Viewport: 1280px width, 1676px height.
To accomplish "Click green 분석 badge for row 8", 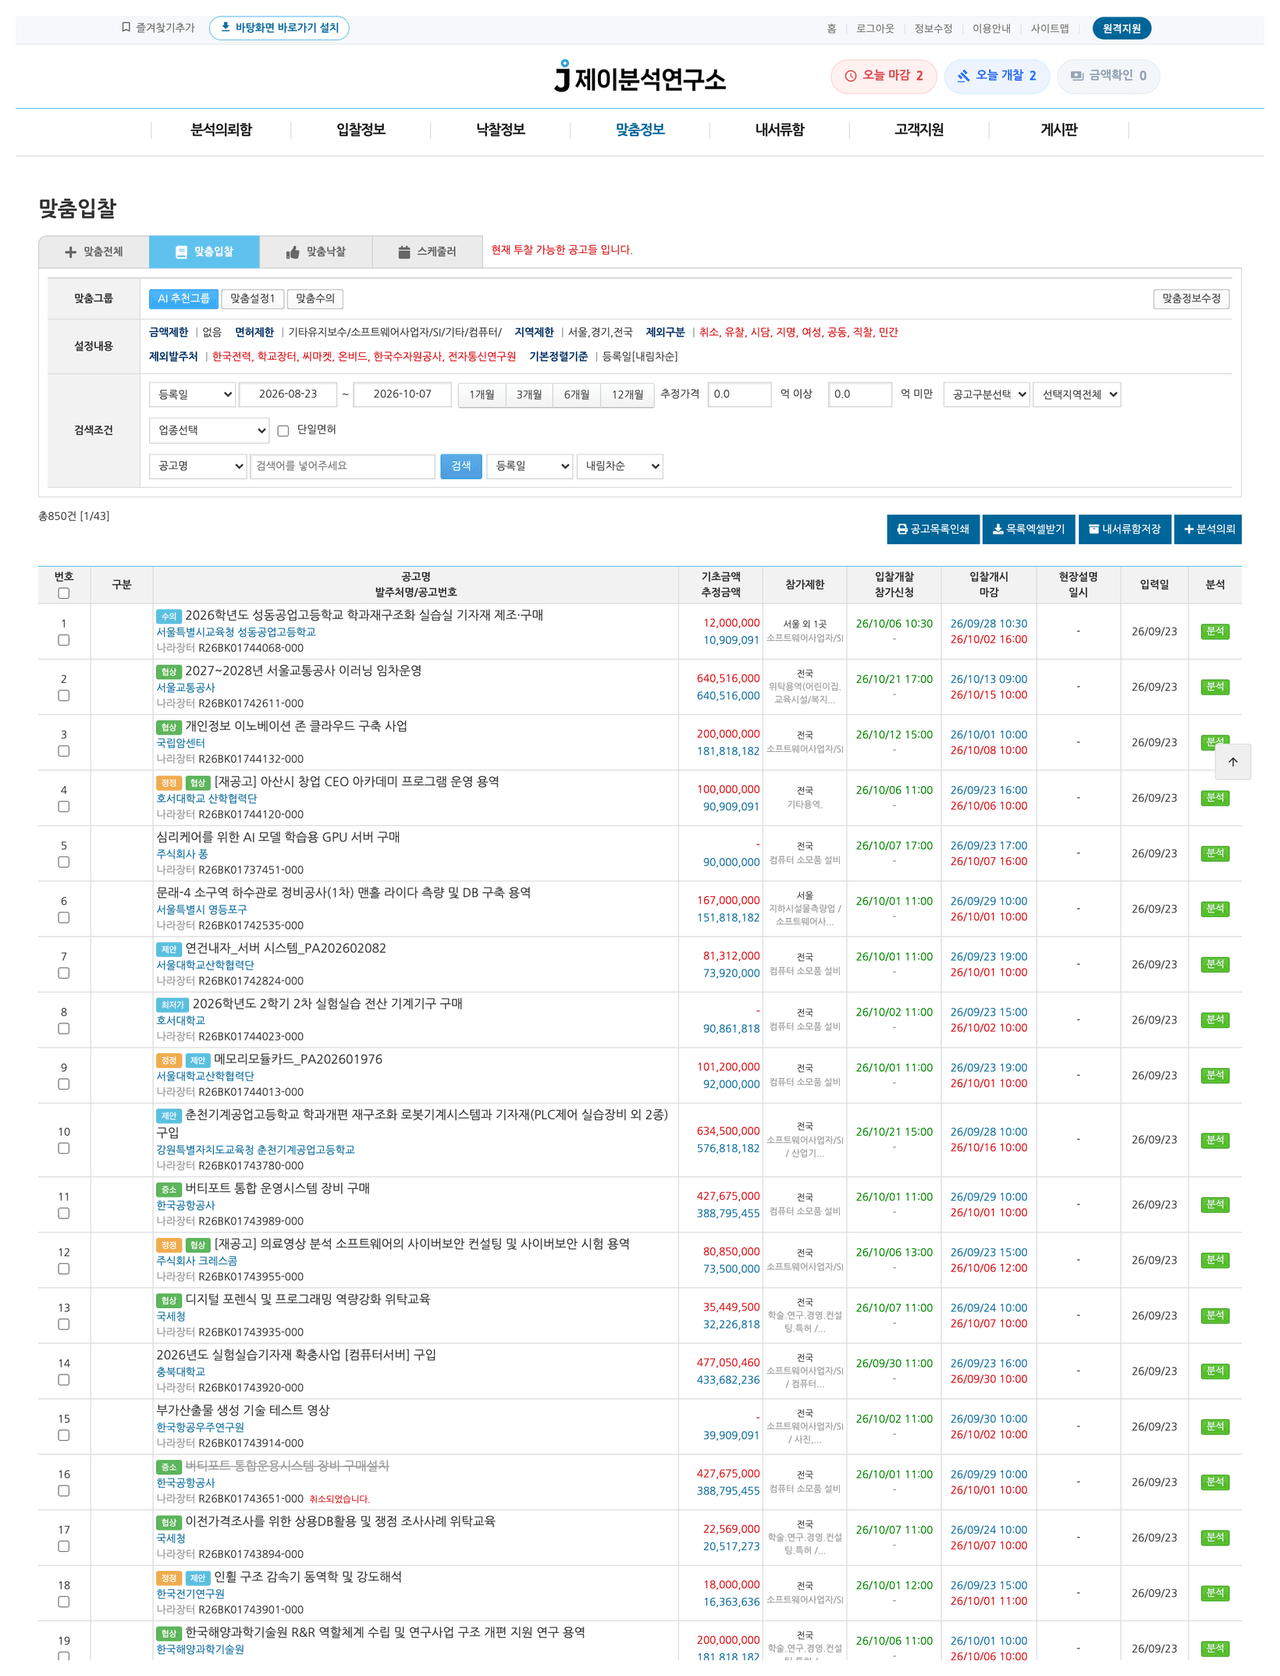I will pyautogui.click(x=1215, y=1020).
